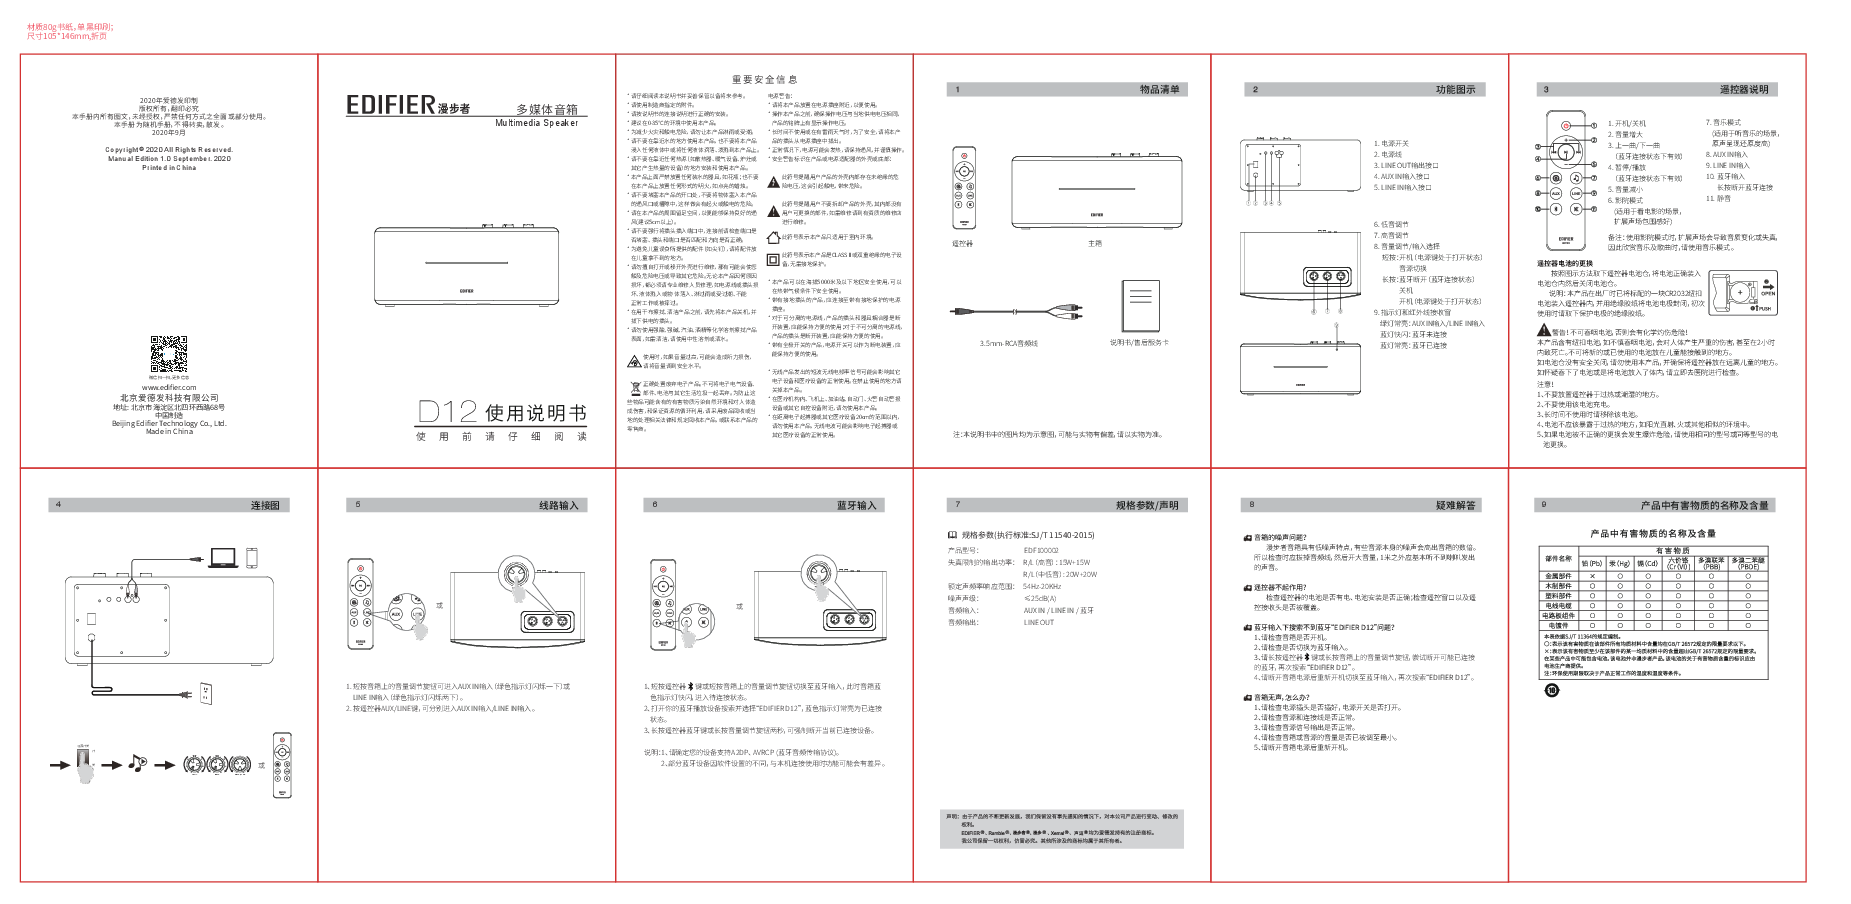Switch the music/movie mode button on the remote
Screen dimensions: 1851x904
(1576, 178)
